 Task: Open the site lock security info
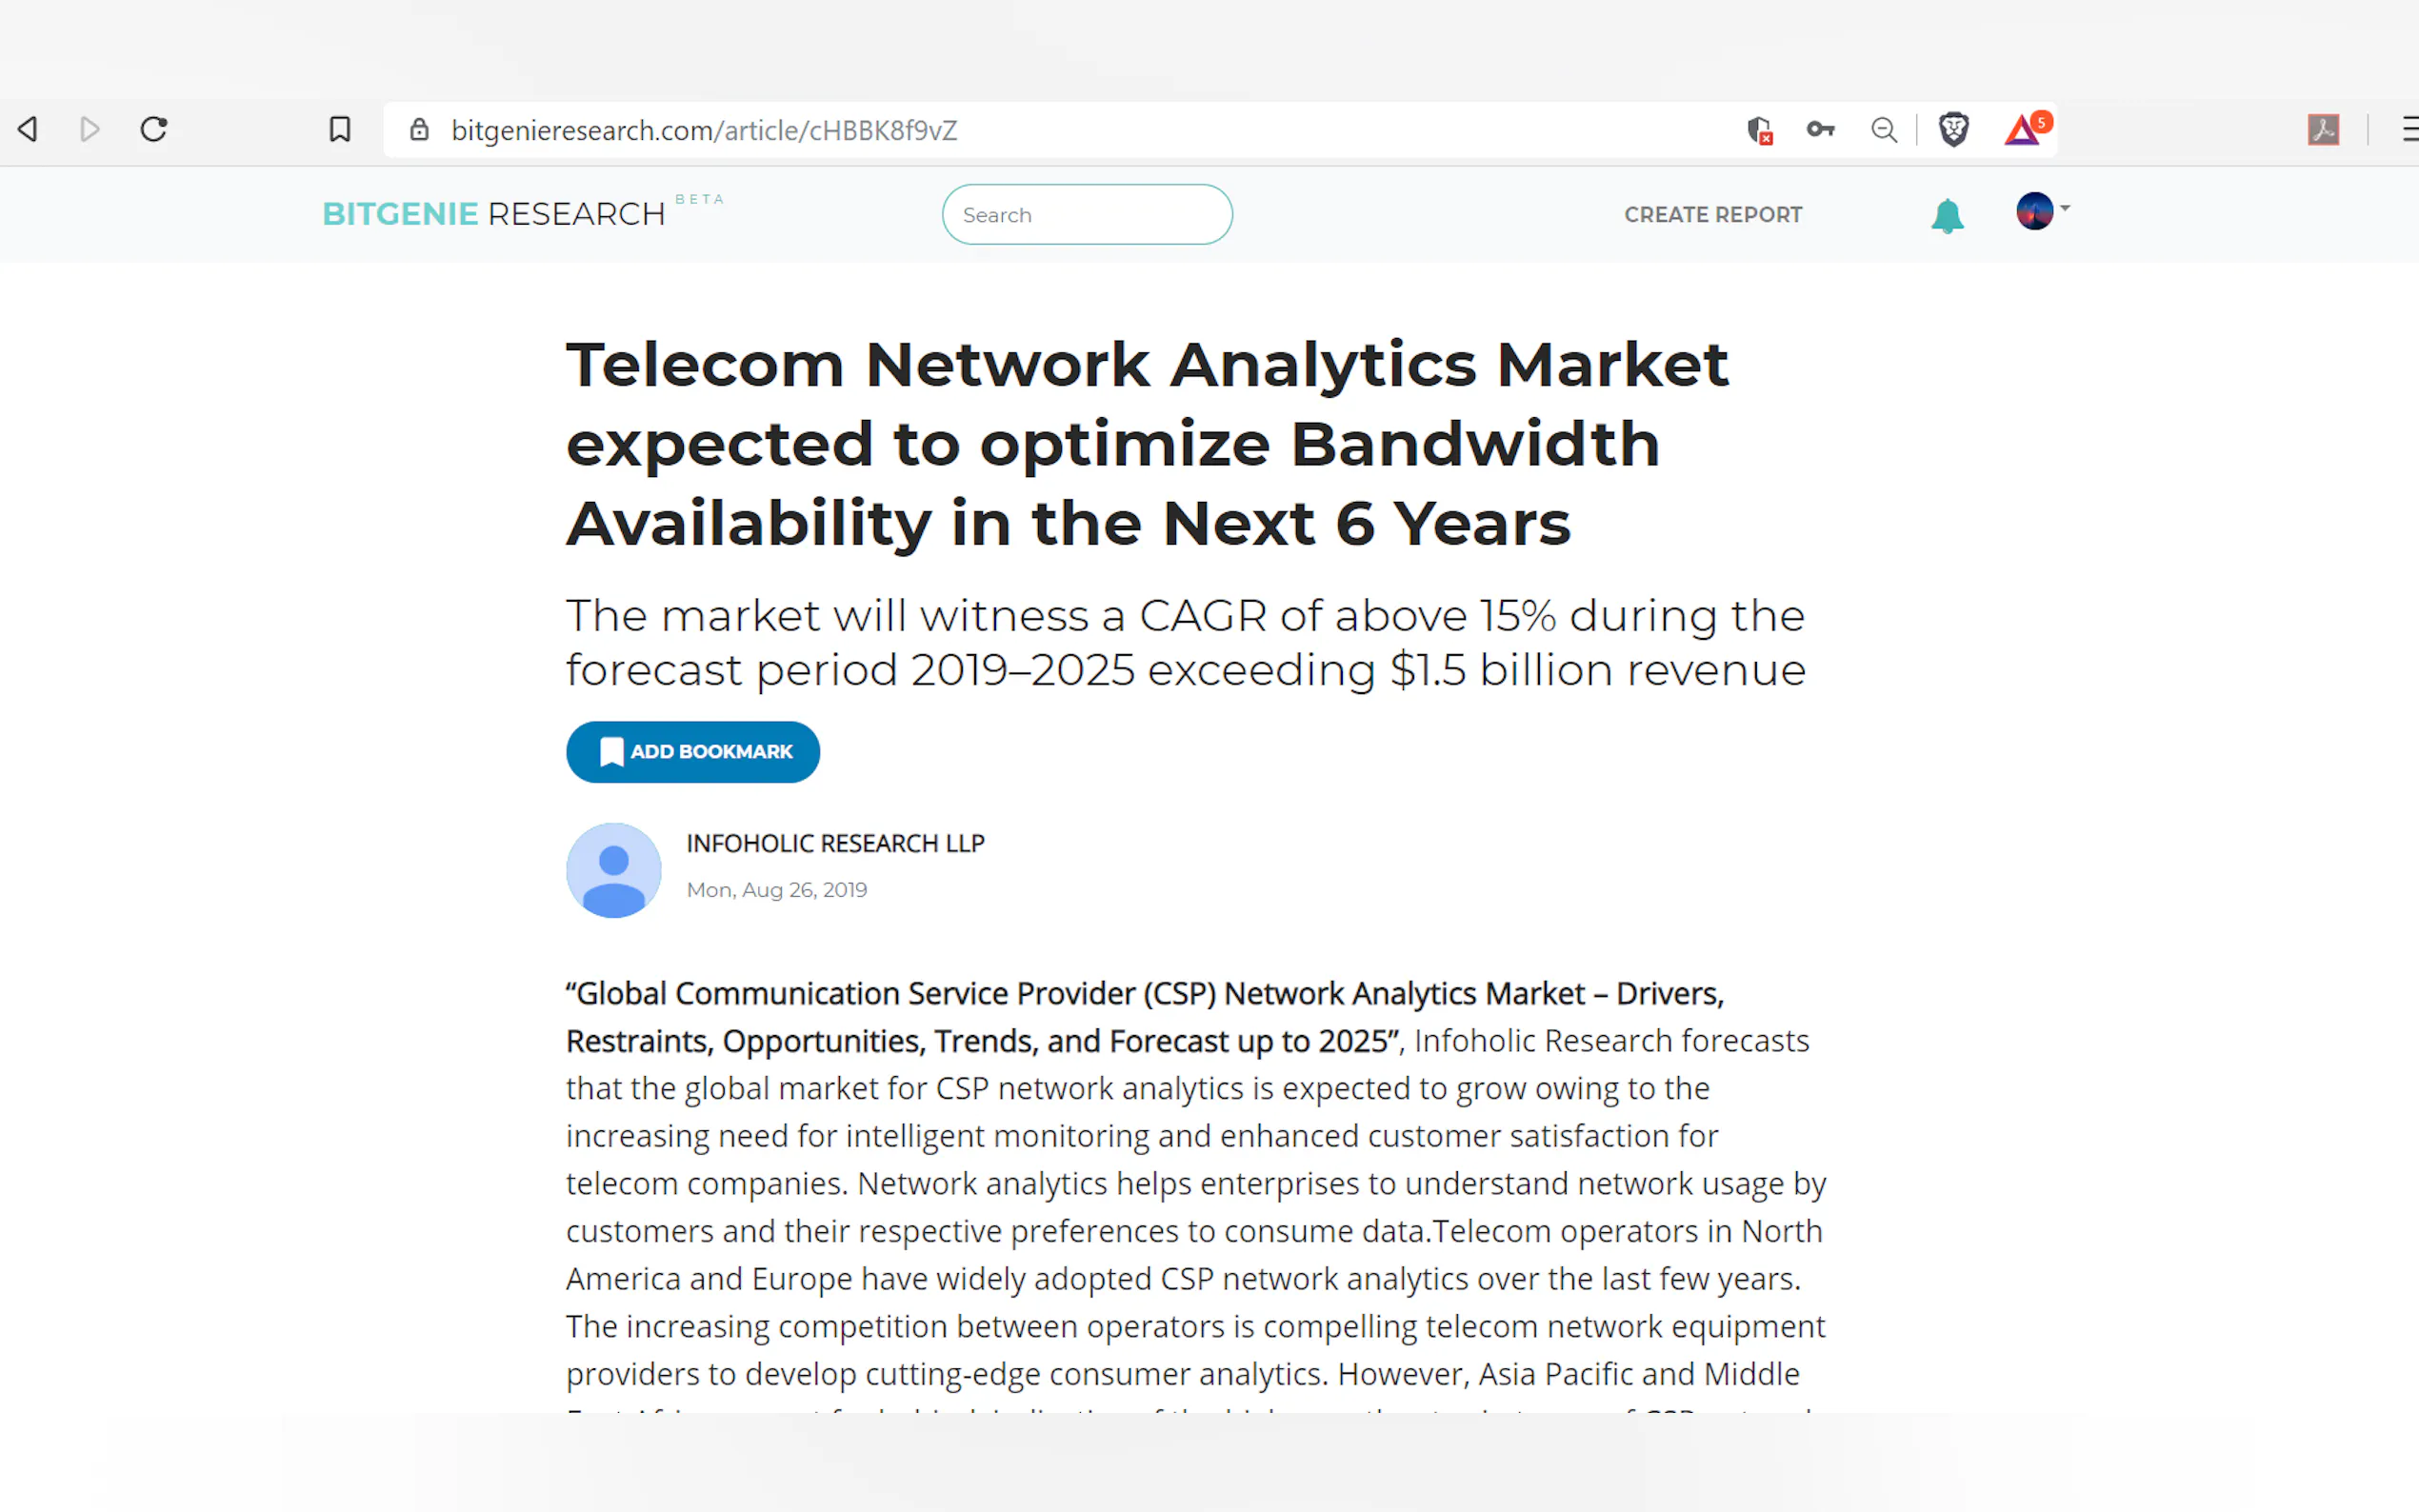pos(419,129)
